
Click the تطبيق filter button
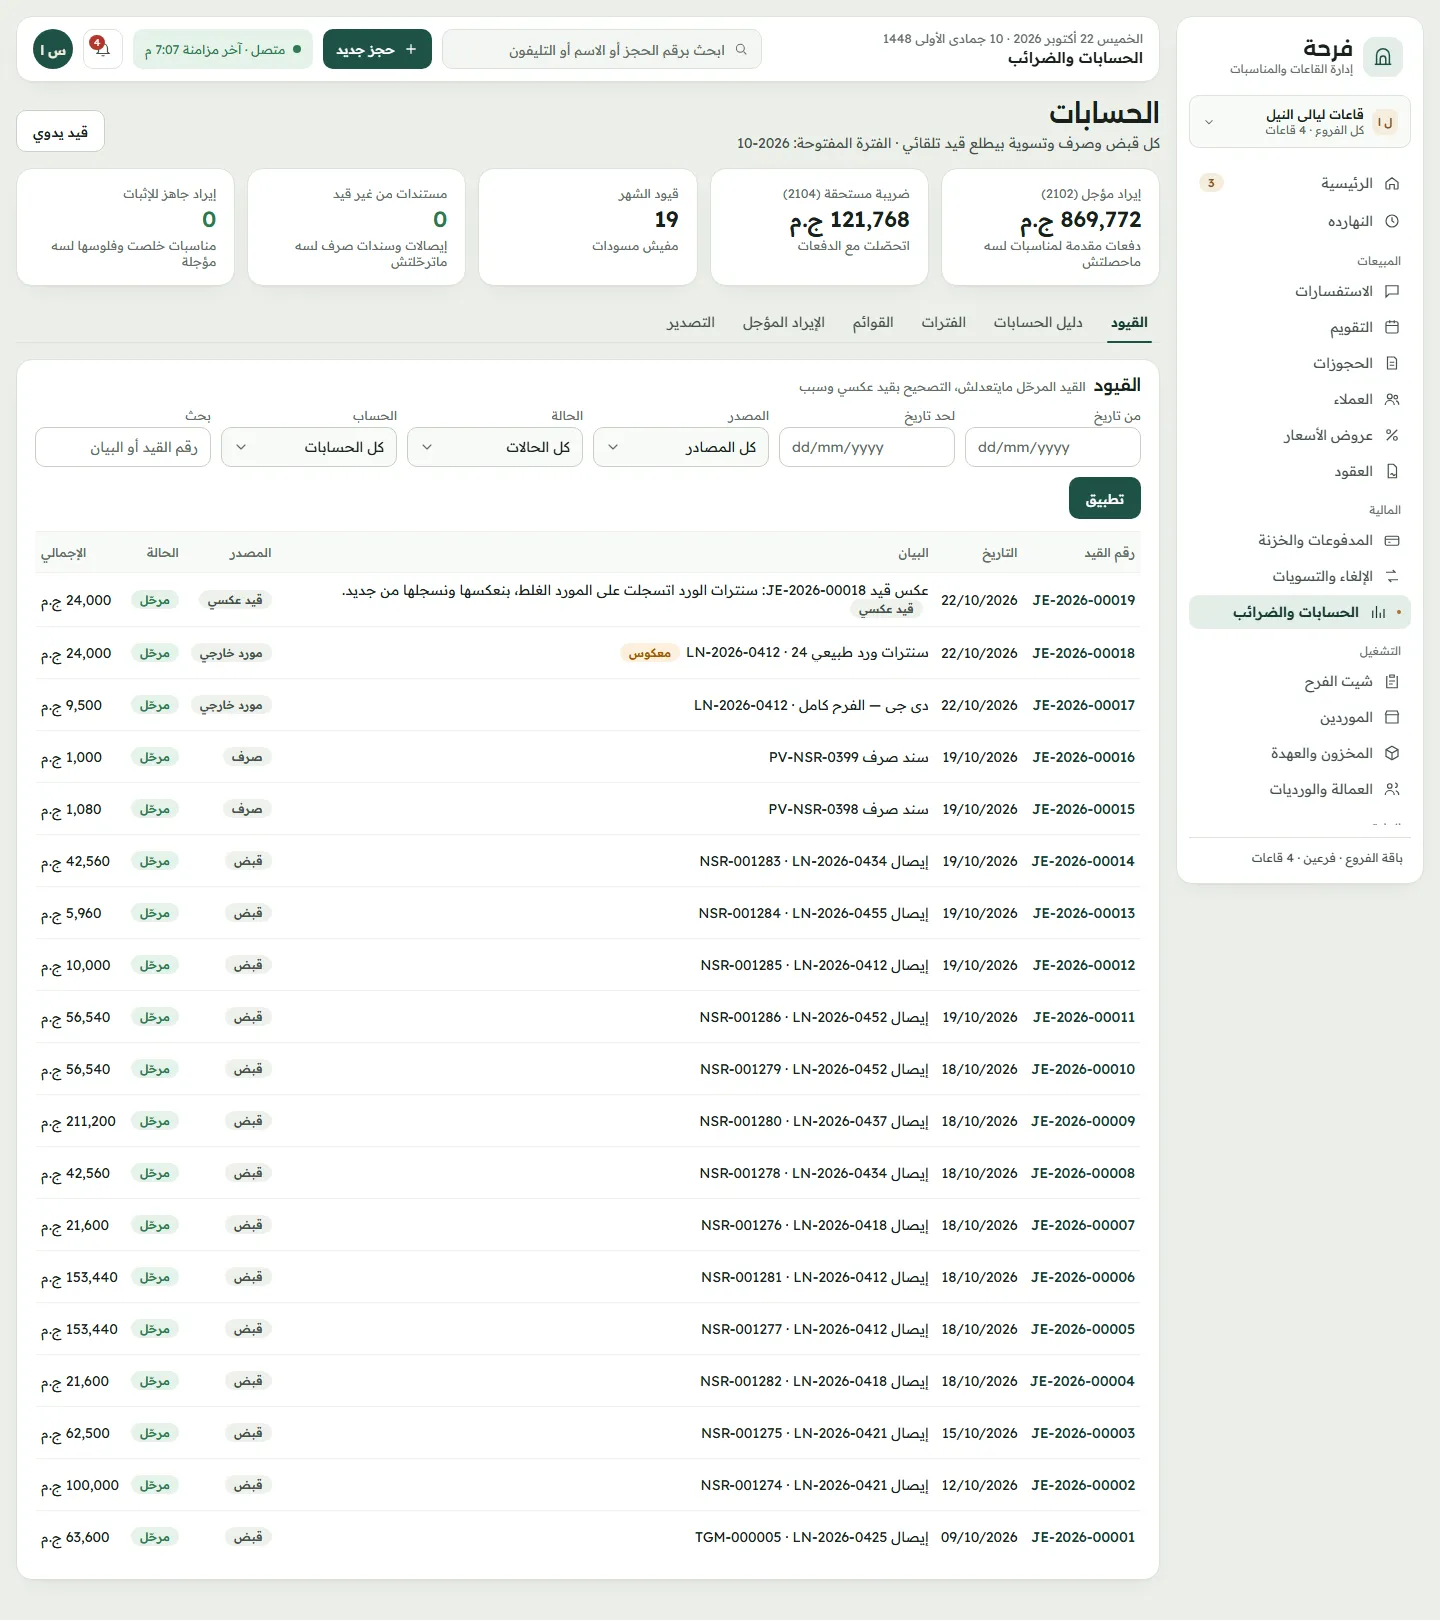point(1105,499)
